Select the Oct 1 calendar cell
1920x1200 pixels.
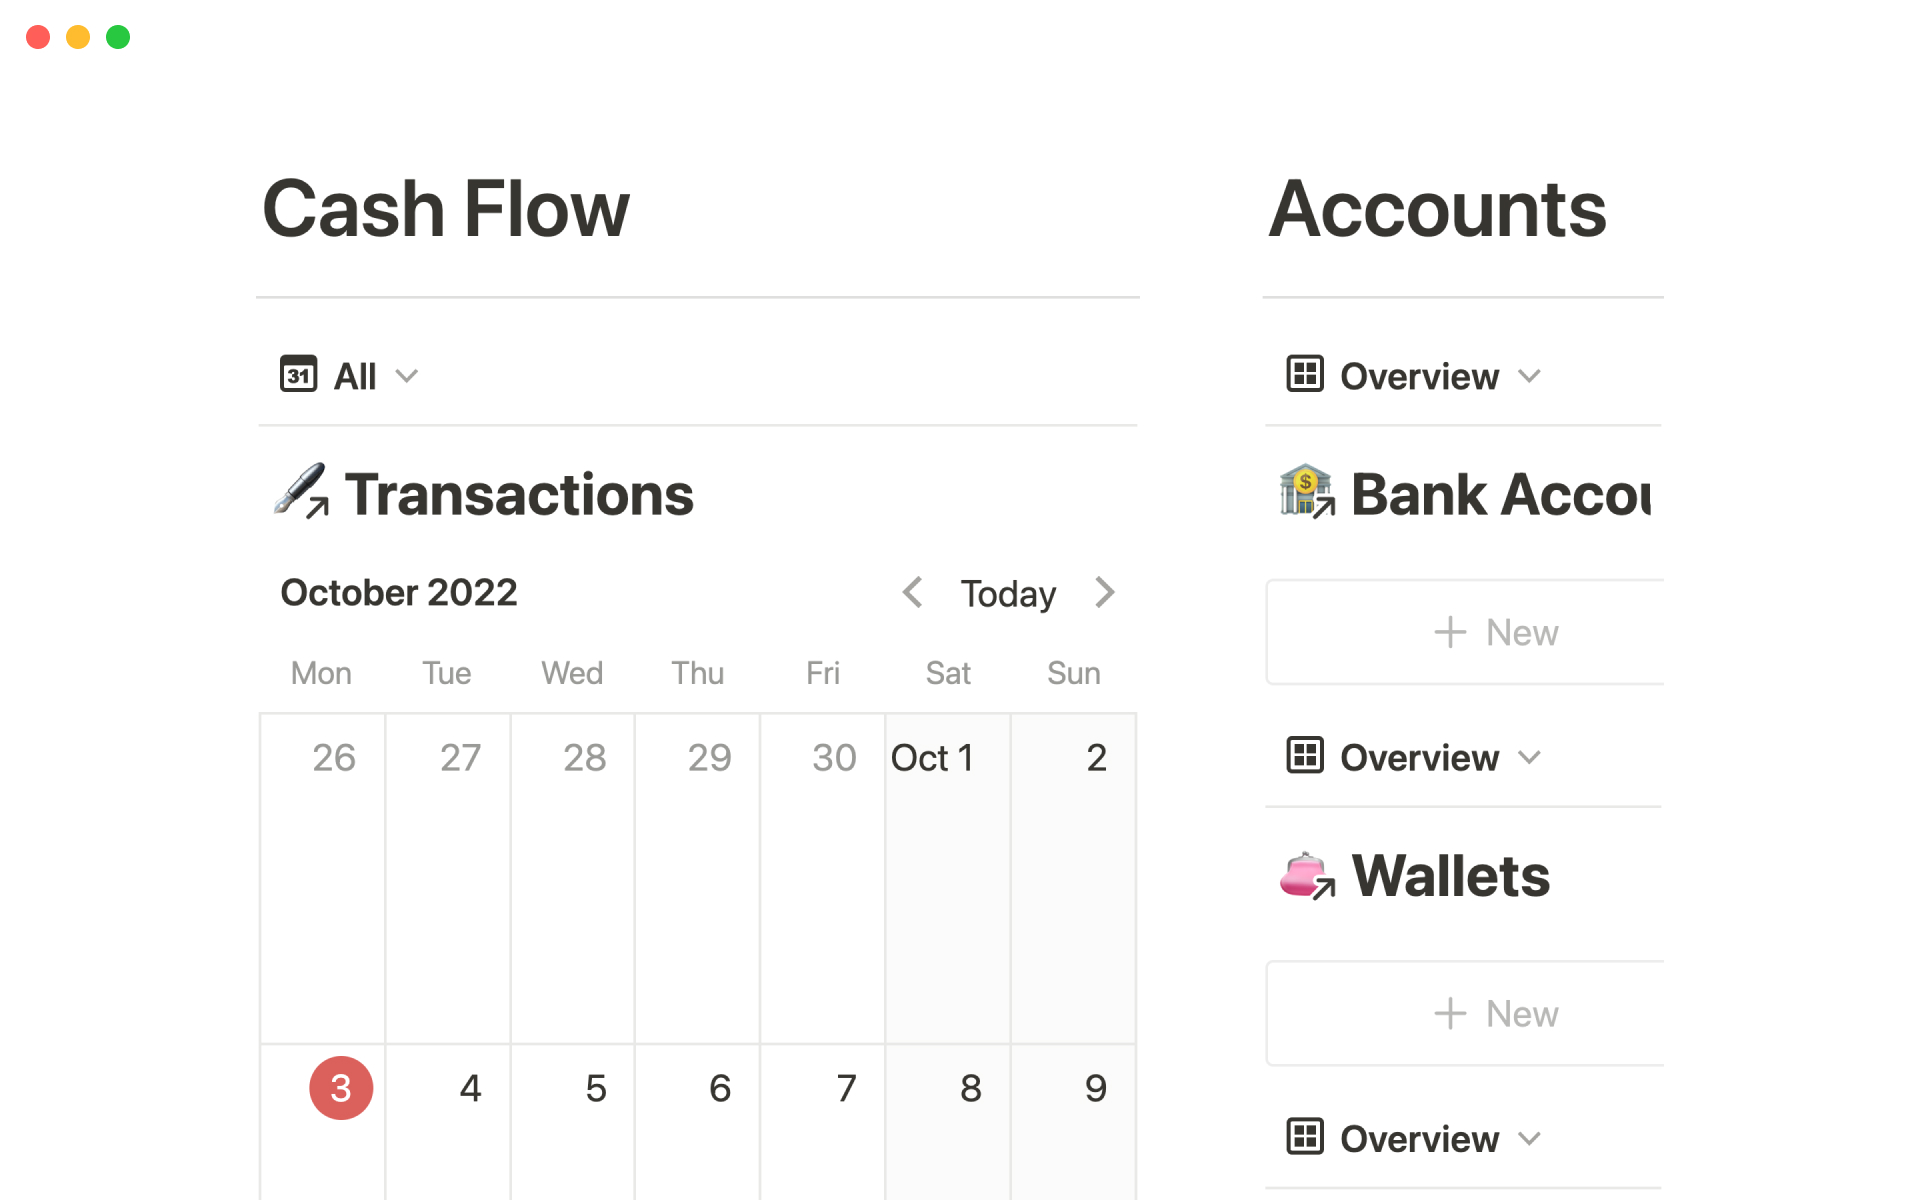947,880
